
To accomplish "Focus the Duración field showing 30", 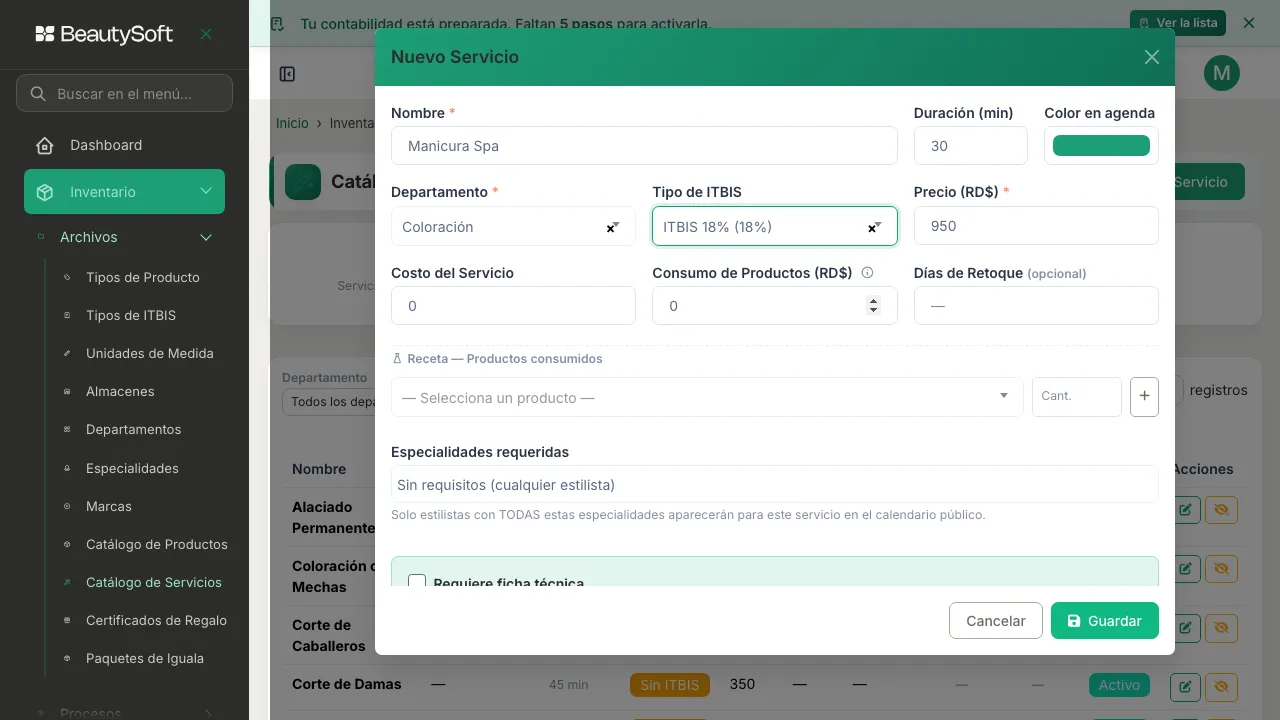I will tap(970, 145).
